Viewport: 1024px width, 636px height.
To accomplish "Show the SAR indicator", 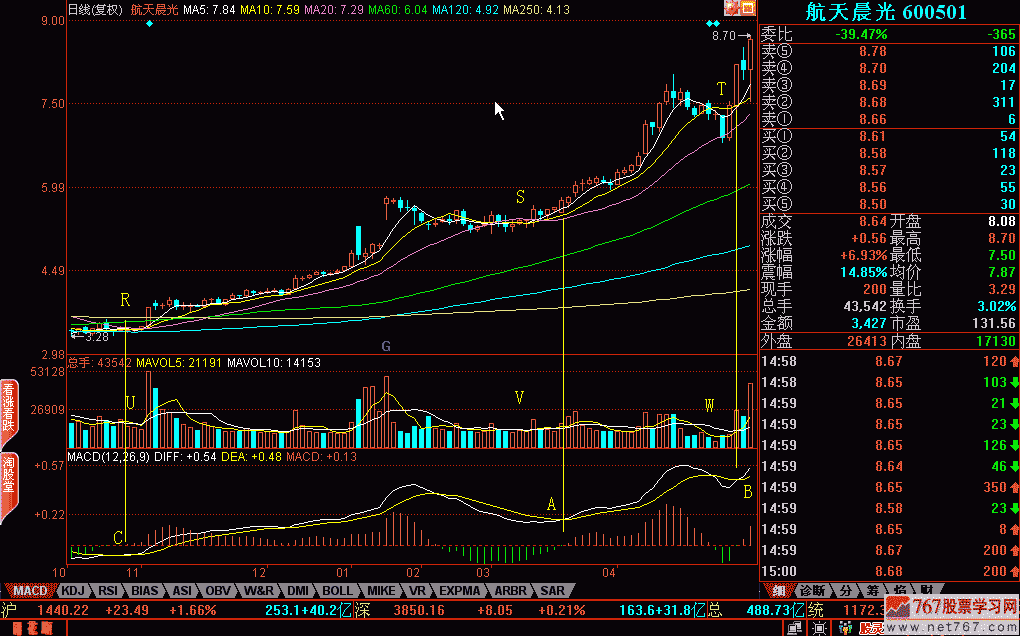I will pyautogui.click(x=552, y=590).
